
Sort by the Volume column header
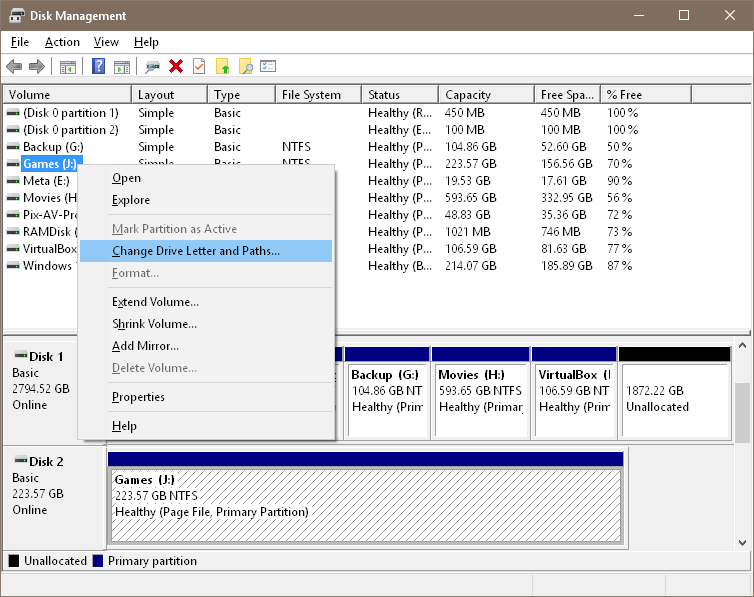(x=67, y=95)
